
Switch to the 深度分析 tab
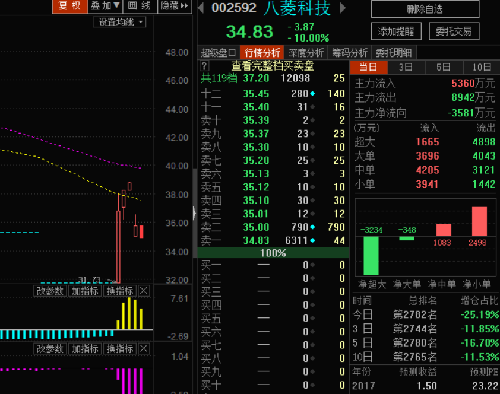(x=306, y=53)
